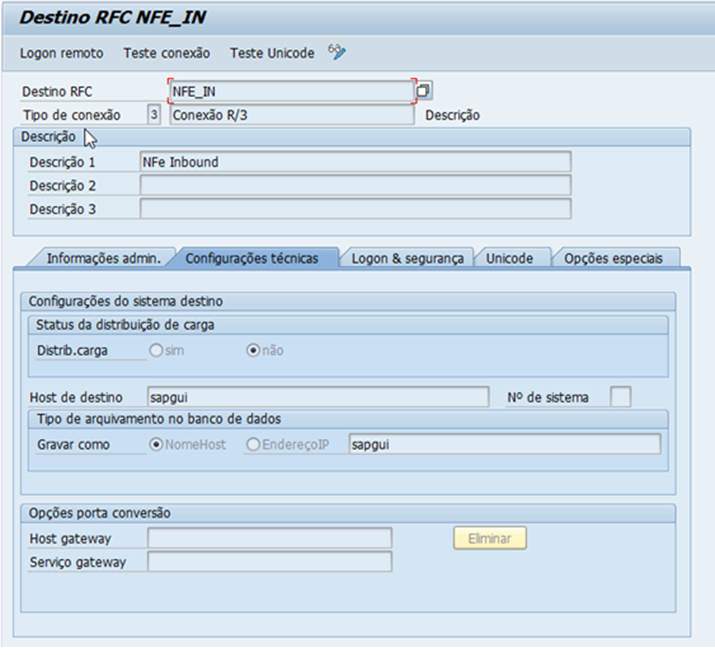This screenshot has width=715, height=655.
Task: Click the Configurações do sistema destino header
Action: [x=348, y=302]
